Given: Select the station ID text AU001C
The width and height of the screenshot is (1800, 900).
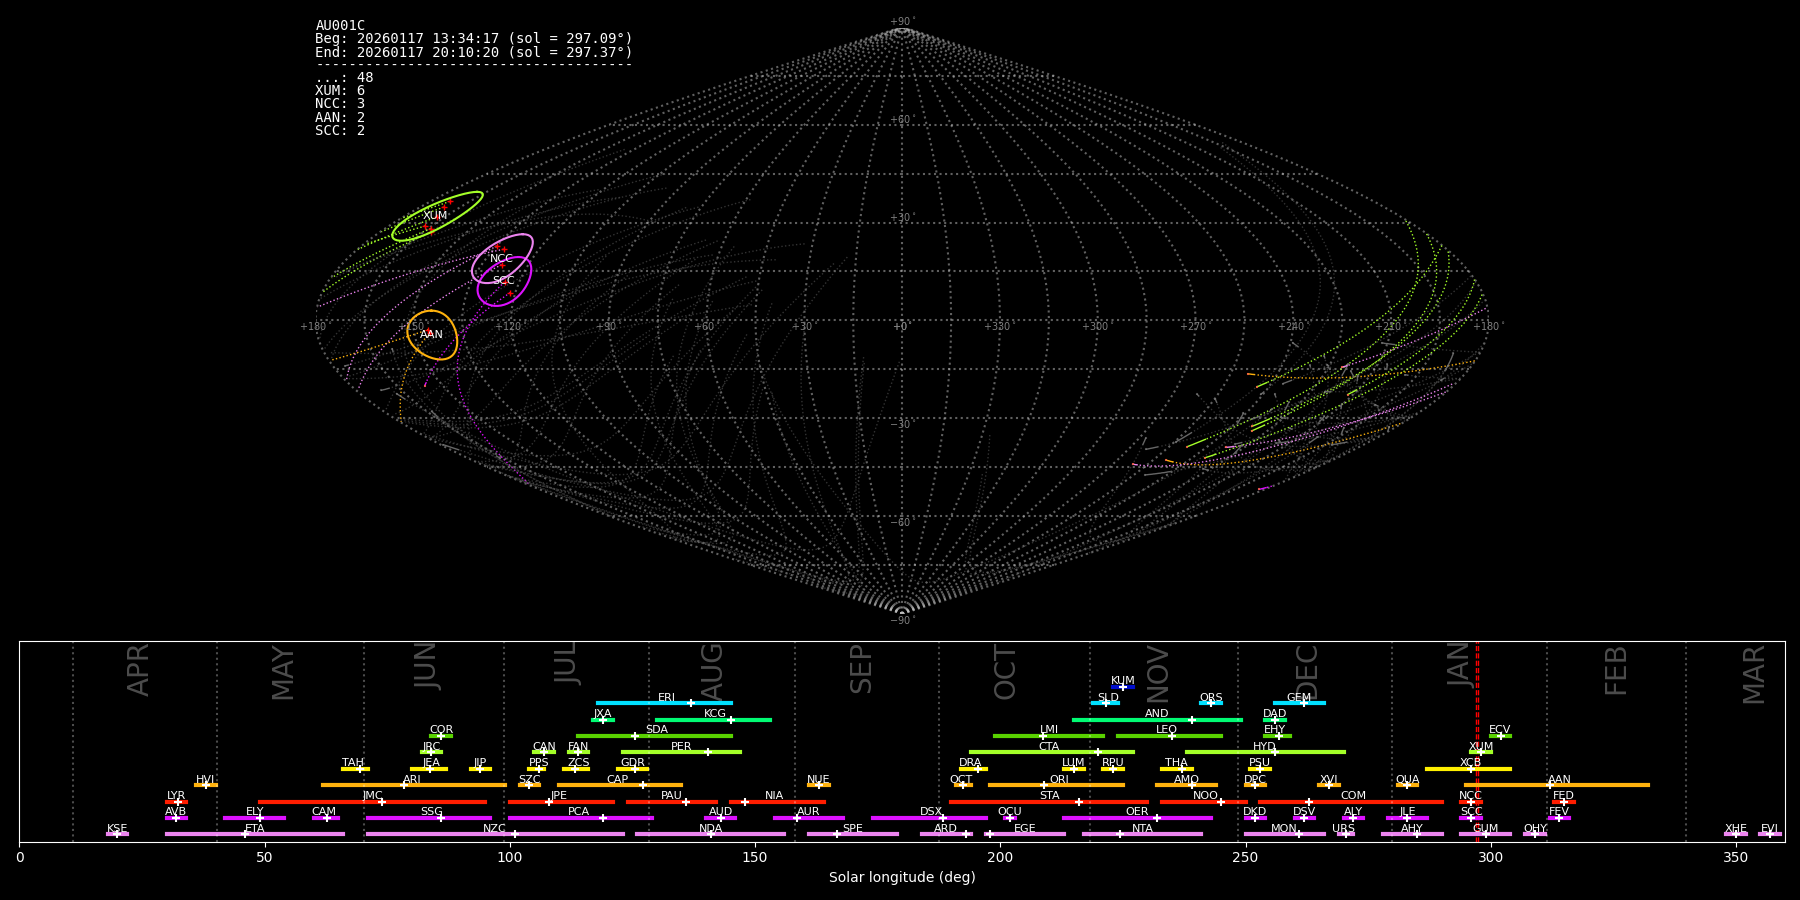Looking at the screenshot, I should tap(340, 26).
